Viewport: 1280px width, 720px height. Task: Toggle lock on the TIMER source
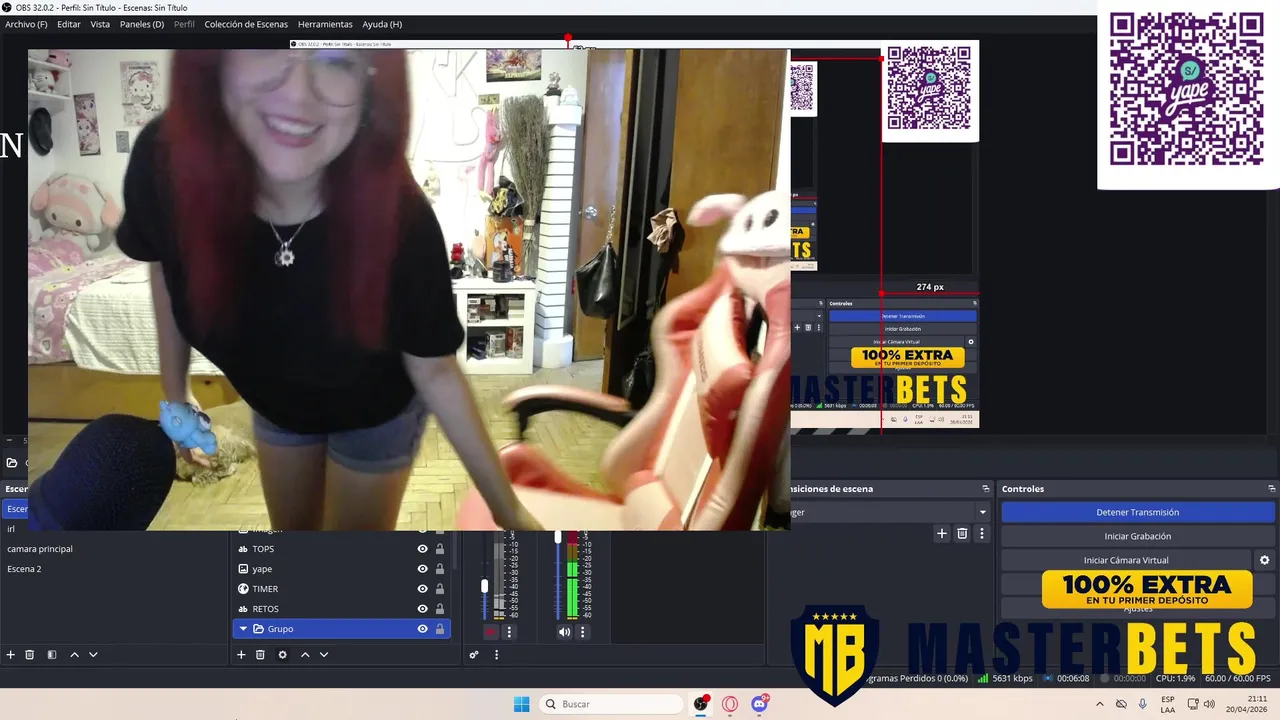pyautogui.click(x=439, y=589)
